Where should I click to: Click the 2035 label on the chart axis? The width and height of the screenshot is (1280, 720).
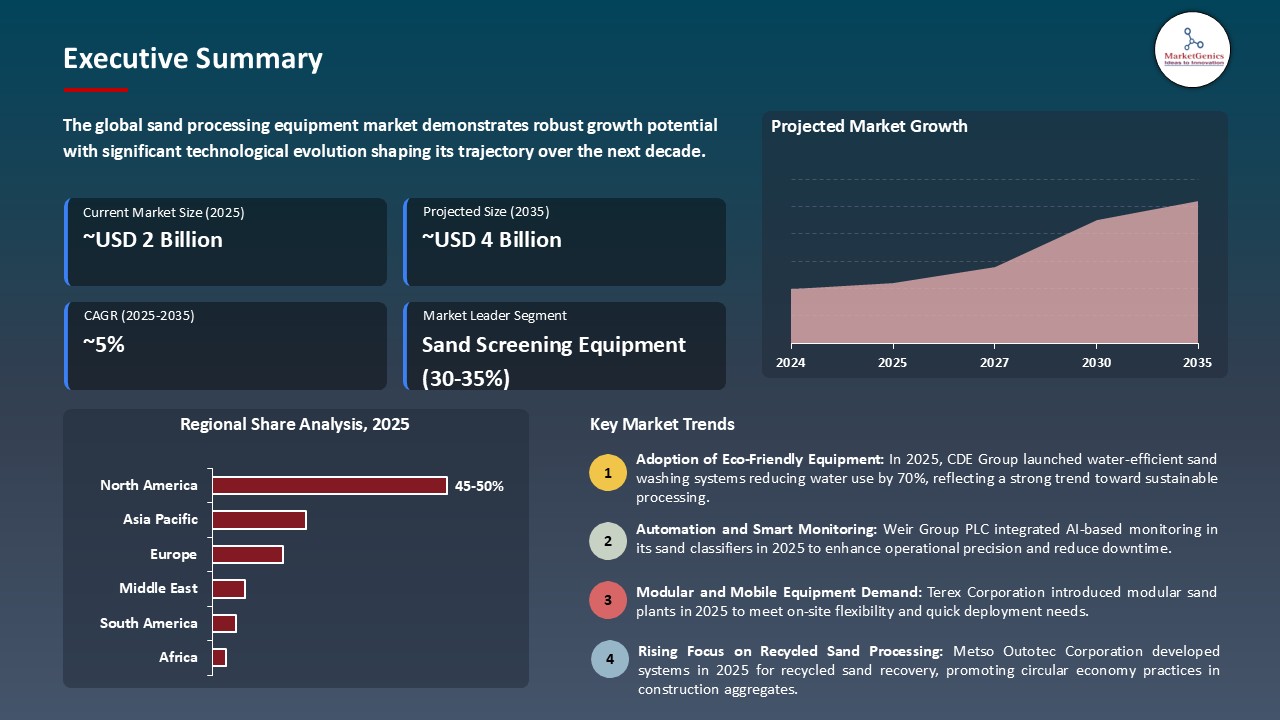click(1196, 363)
